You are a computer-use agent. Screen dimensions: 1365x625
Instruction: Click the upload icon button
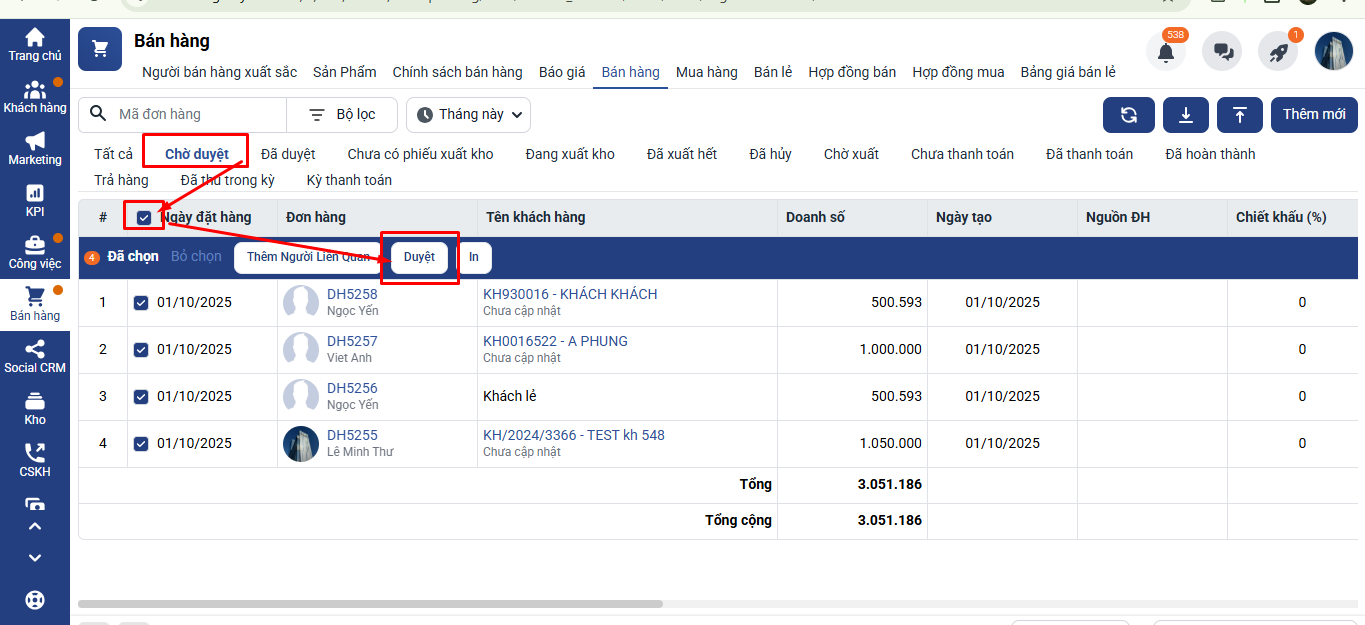[x=1240, y=115]
